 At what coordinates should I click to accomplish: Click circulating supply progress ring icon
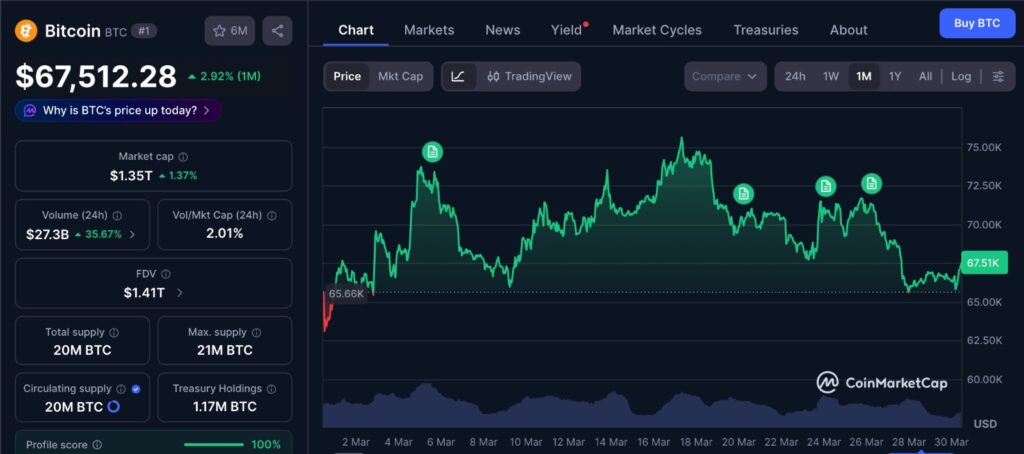[114, 407]
